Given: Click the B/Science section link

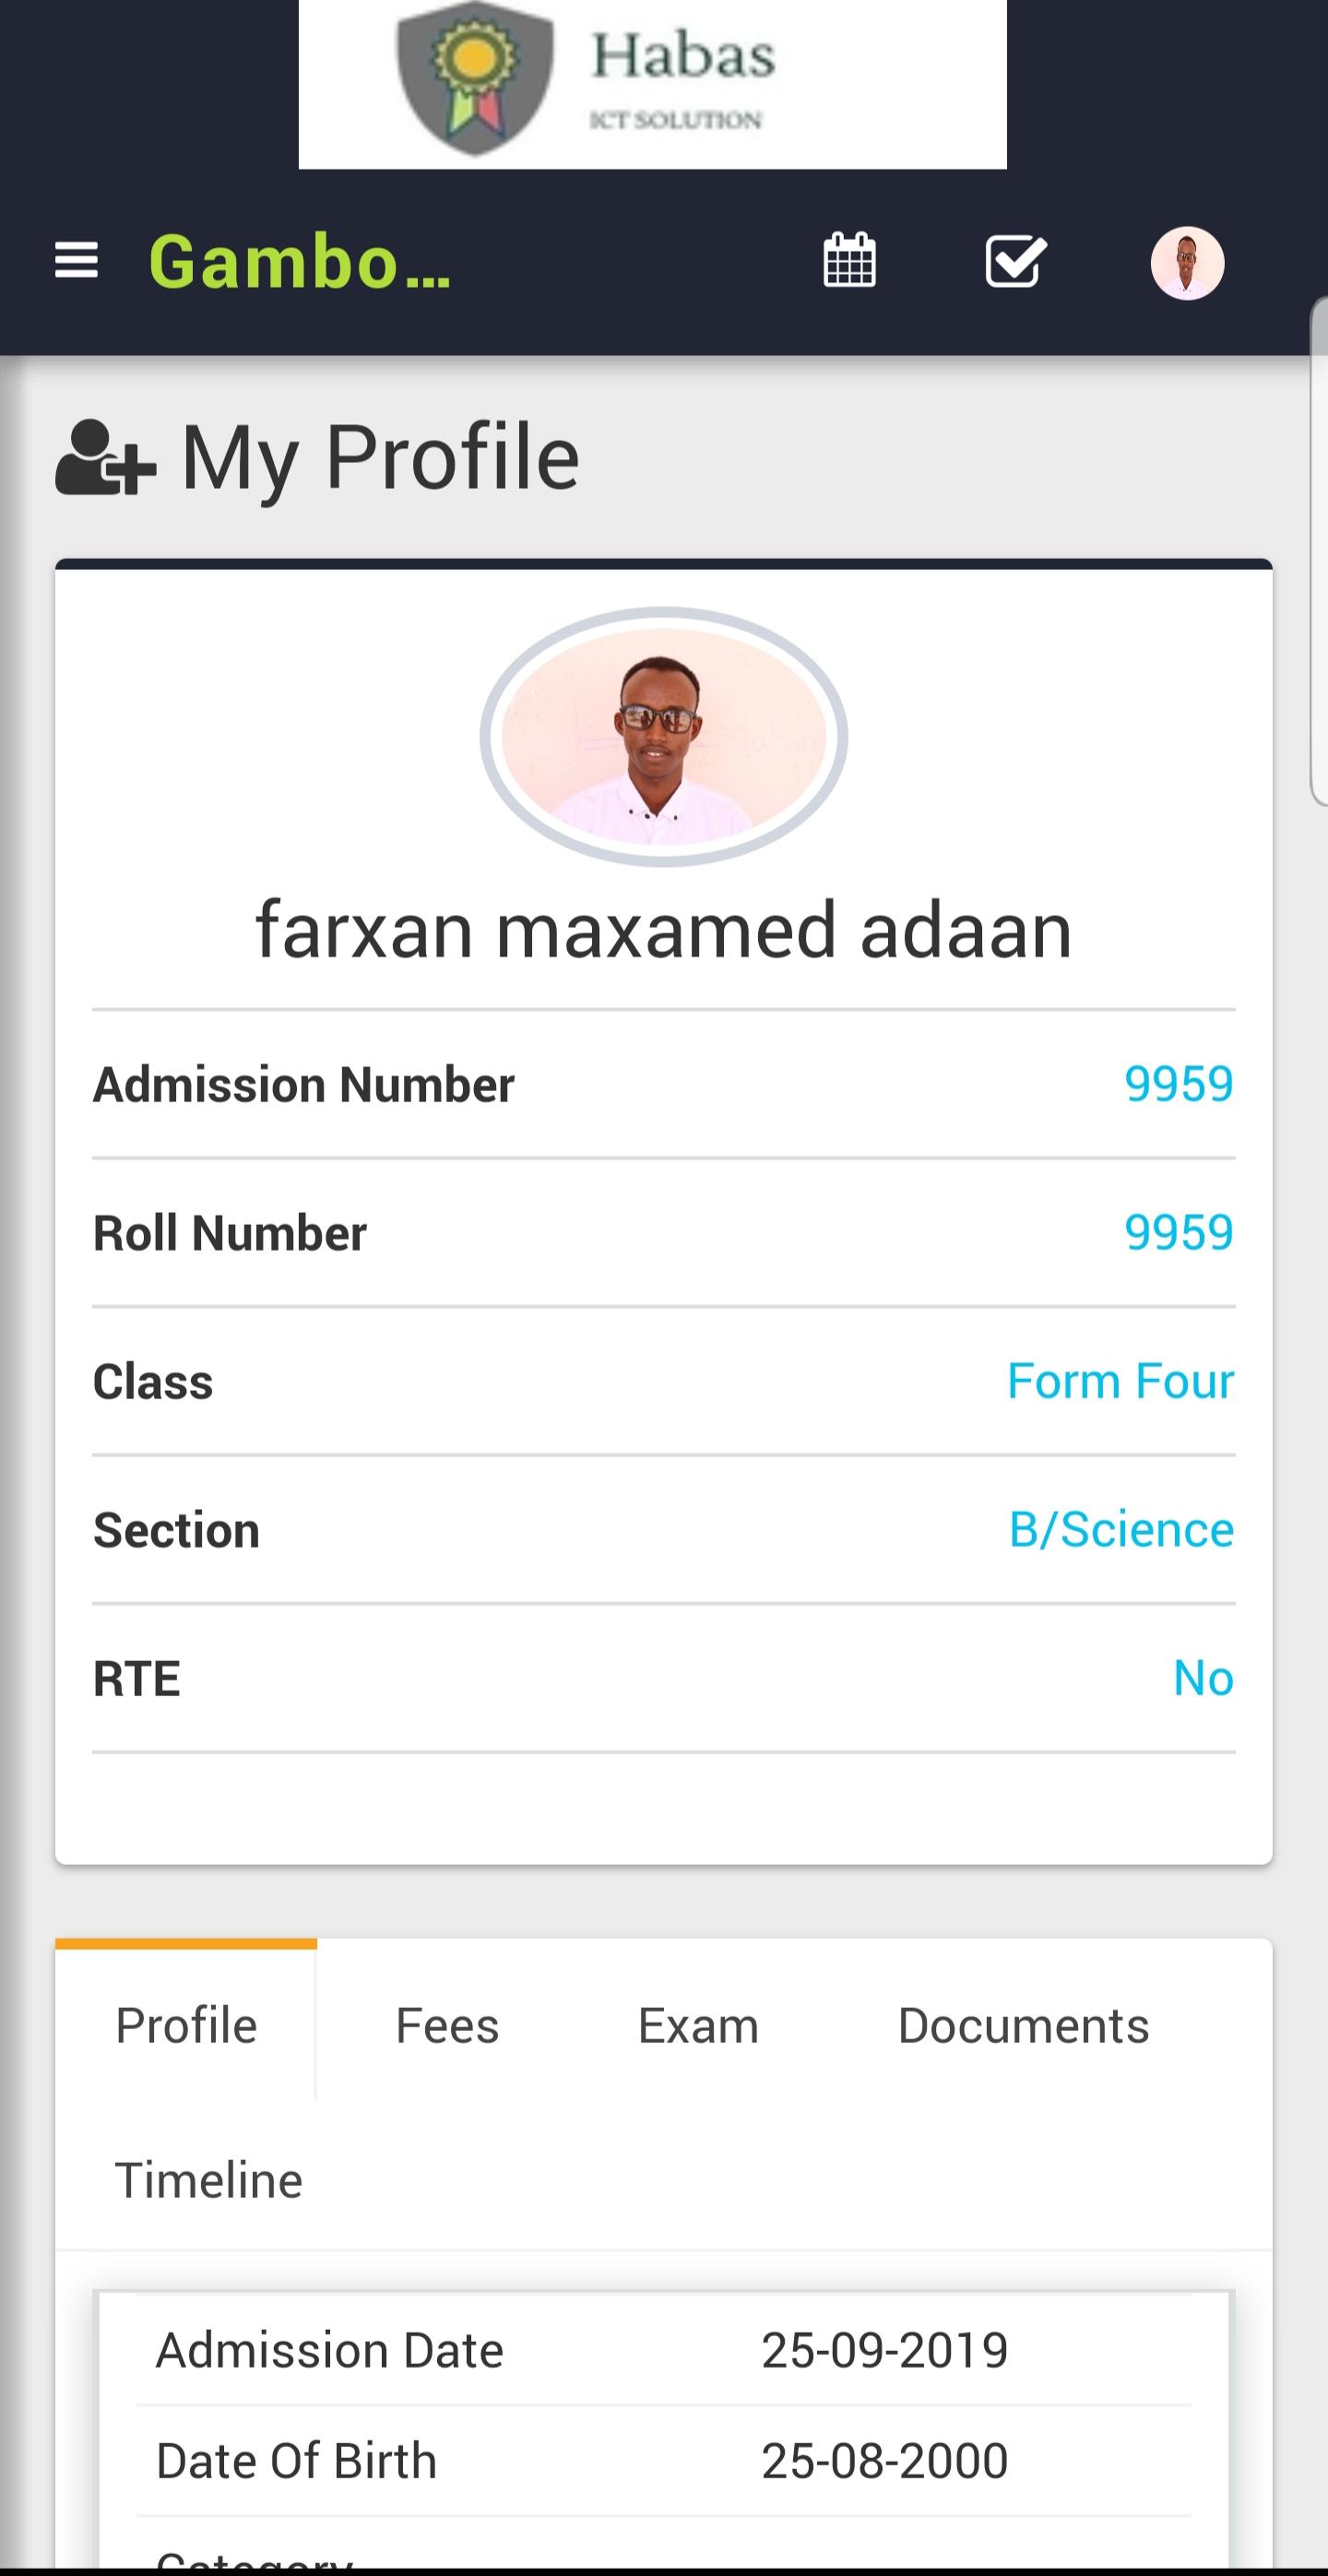Looking at the screenshot, I should pyautogui.click(x=1120, y=1528).
